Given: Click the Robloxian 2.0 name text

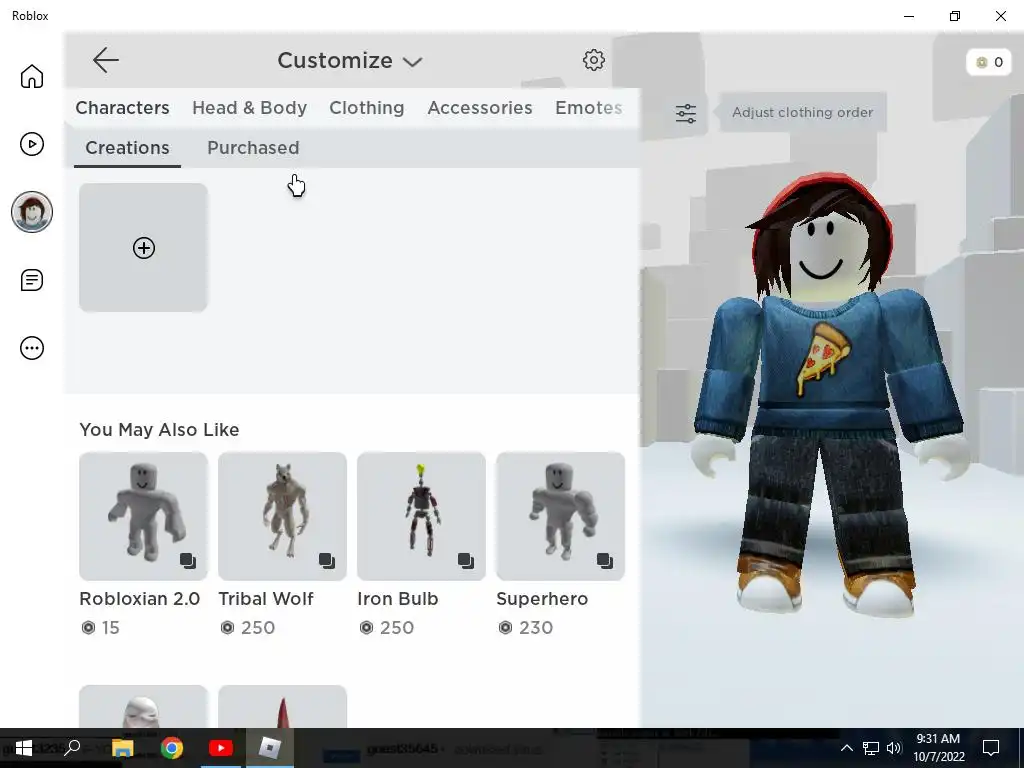Looking at the screenshot, I should click(140, 599).
